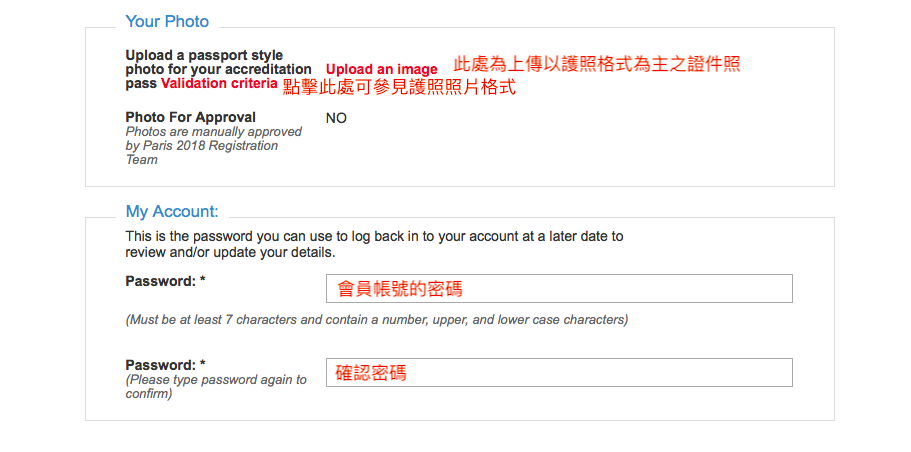The width and height of the screenshot is (911, 452).
Task: Click the 會員帳號的密碼 red placeholder text
Action: point(400,289)
